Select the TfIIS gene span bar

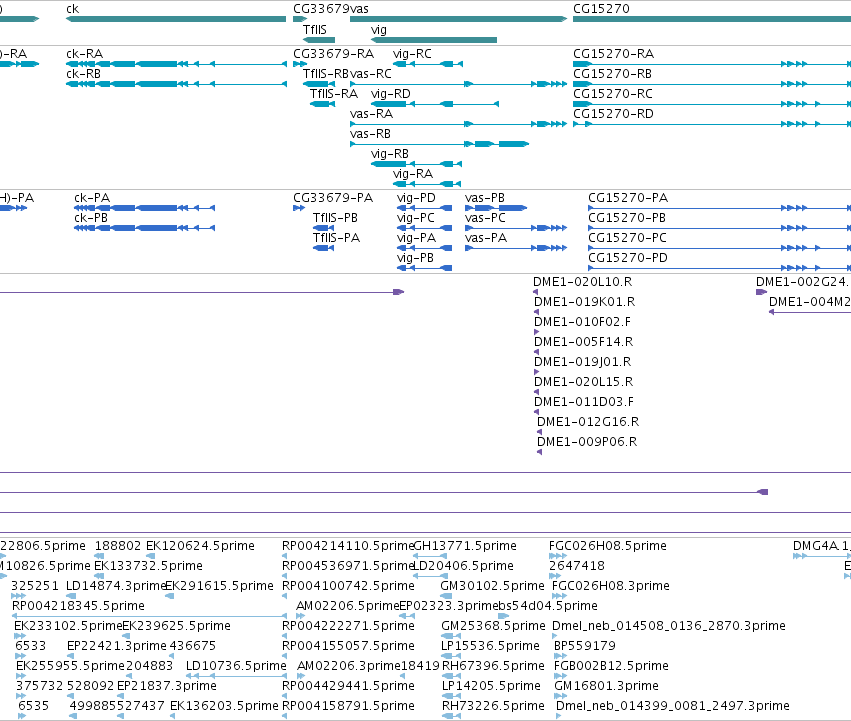(x=319, y=40)
